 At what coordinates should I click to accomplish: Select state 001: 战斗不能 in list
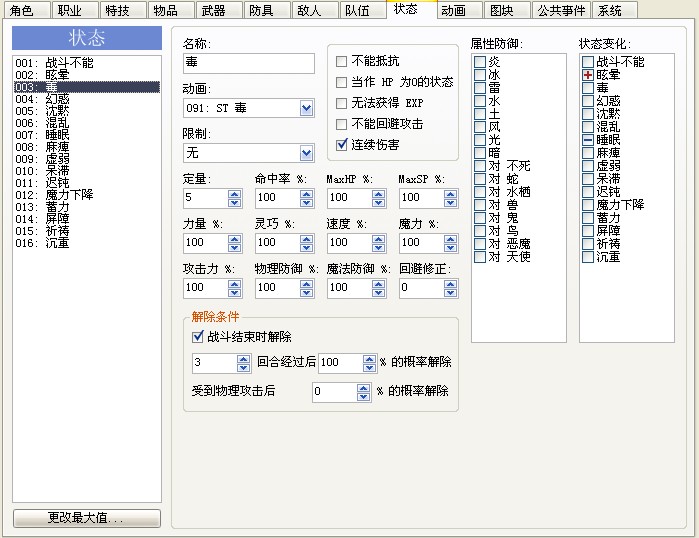click(86, 63)
